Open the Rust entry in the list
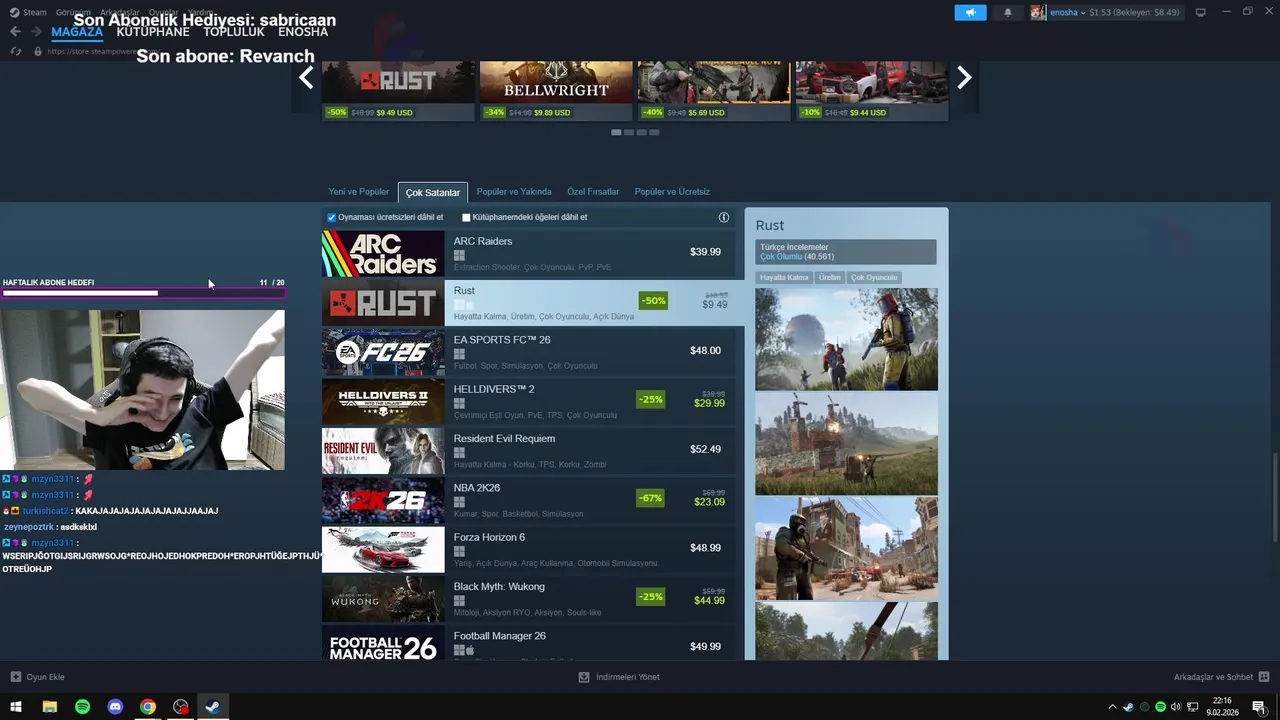This screenshot has width=1280, height=720. (x=533, y=302)
